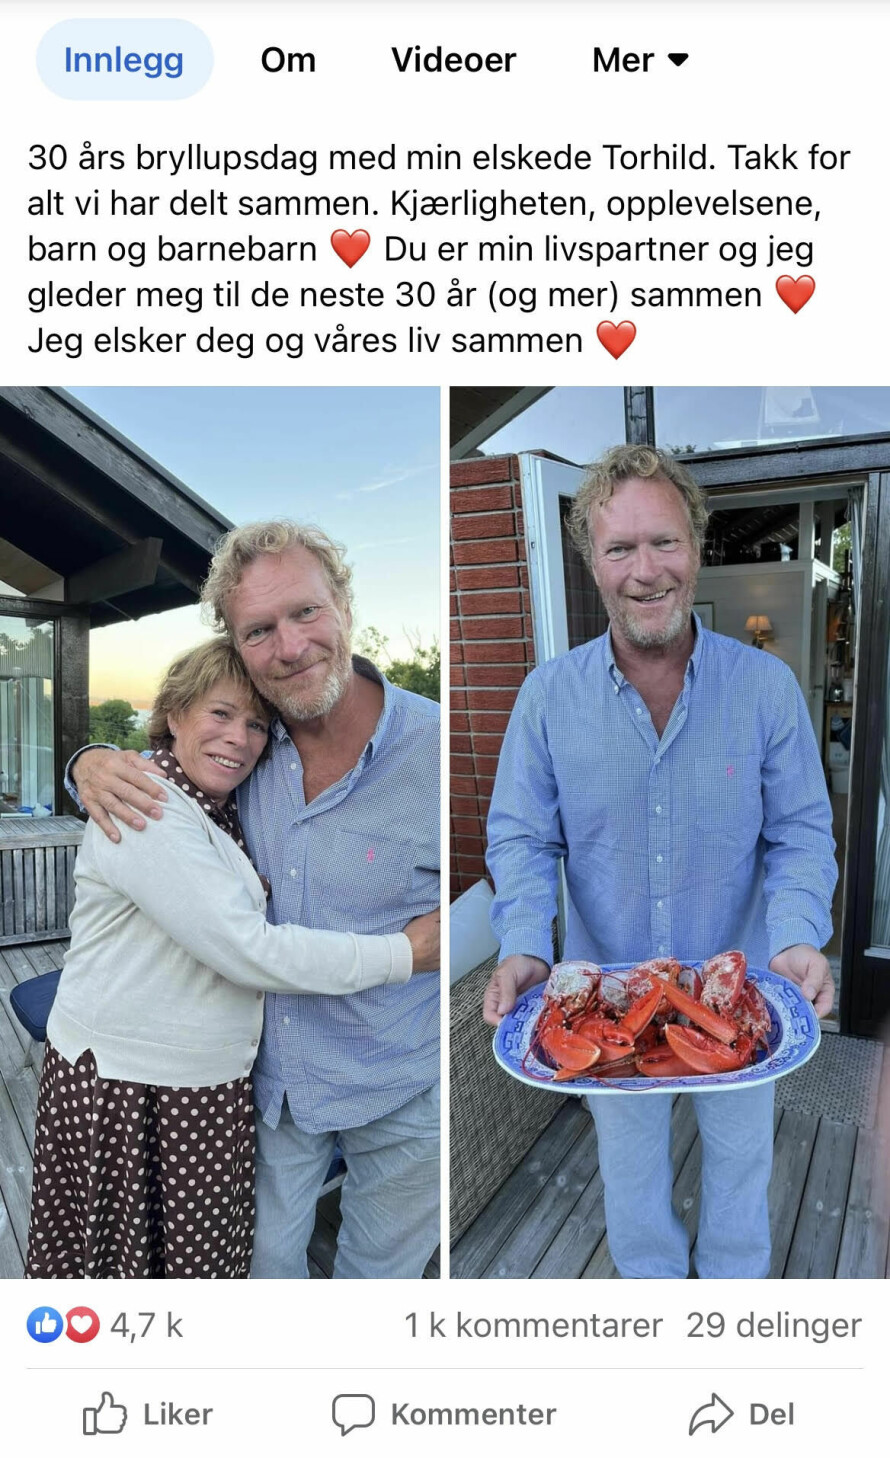890x1458 pixels.
Task: Tap the speech bubble comment icon
Action: point(353,1414)
